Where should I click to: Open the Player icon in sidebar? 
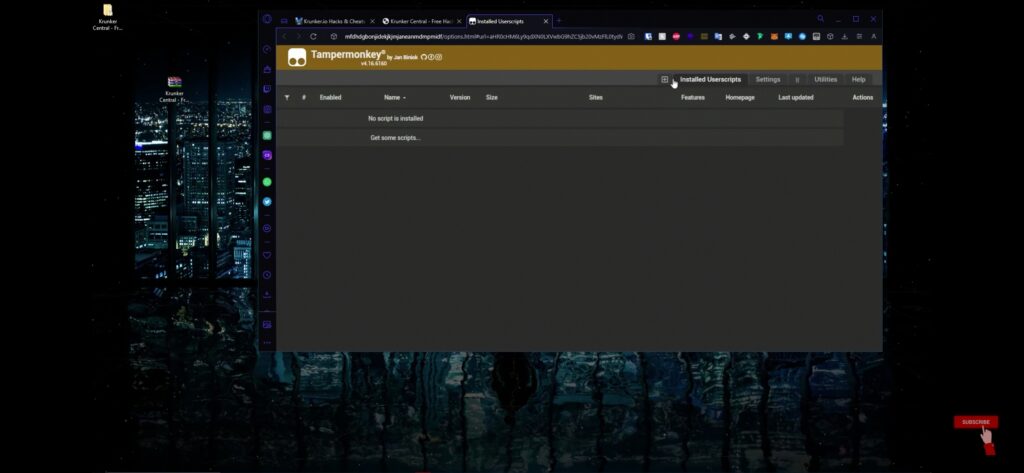click(x=266, y=229)
